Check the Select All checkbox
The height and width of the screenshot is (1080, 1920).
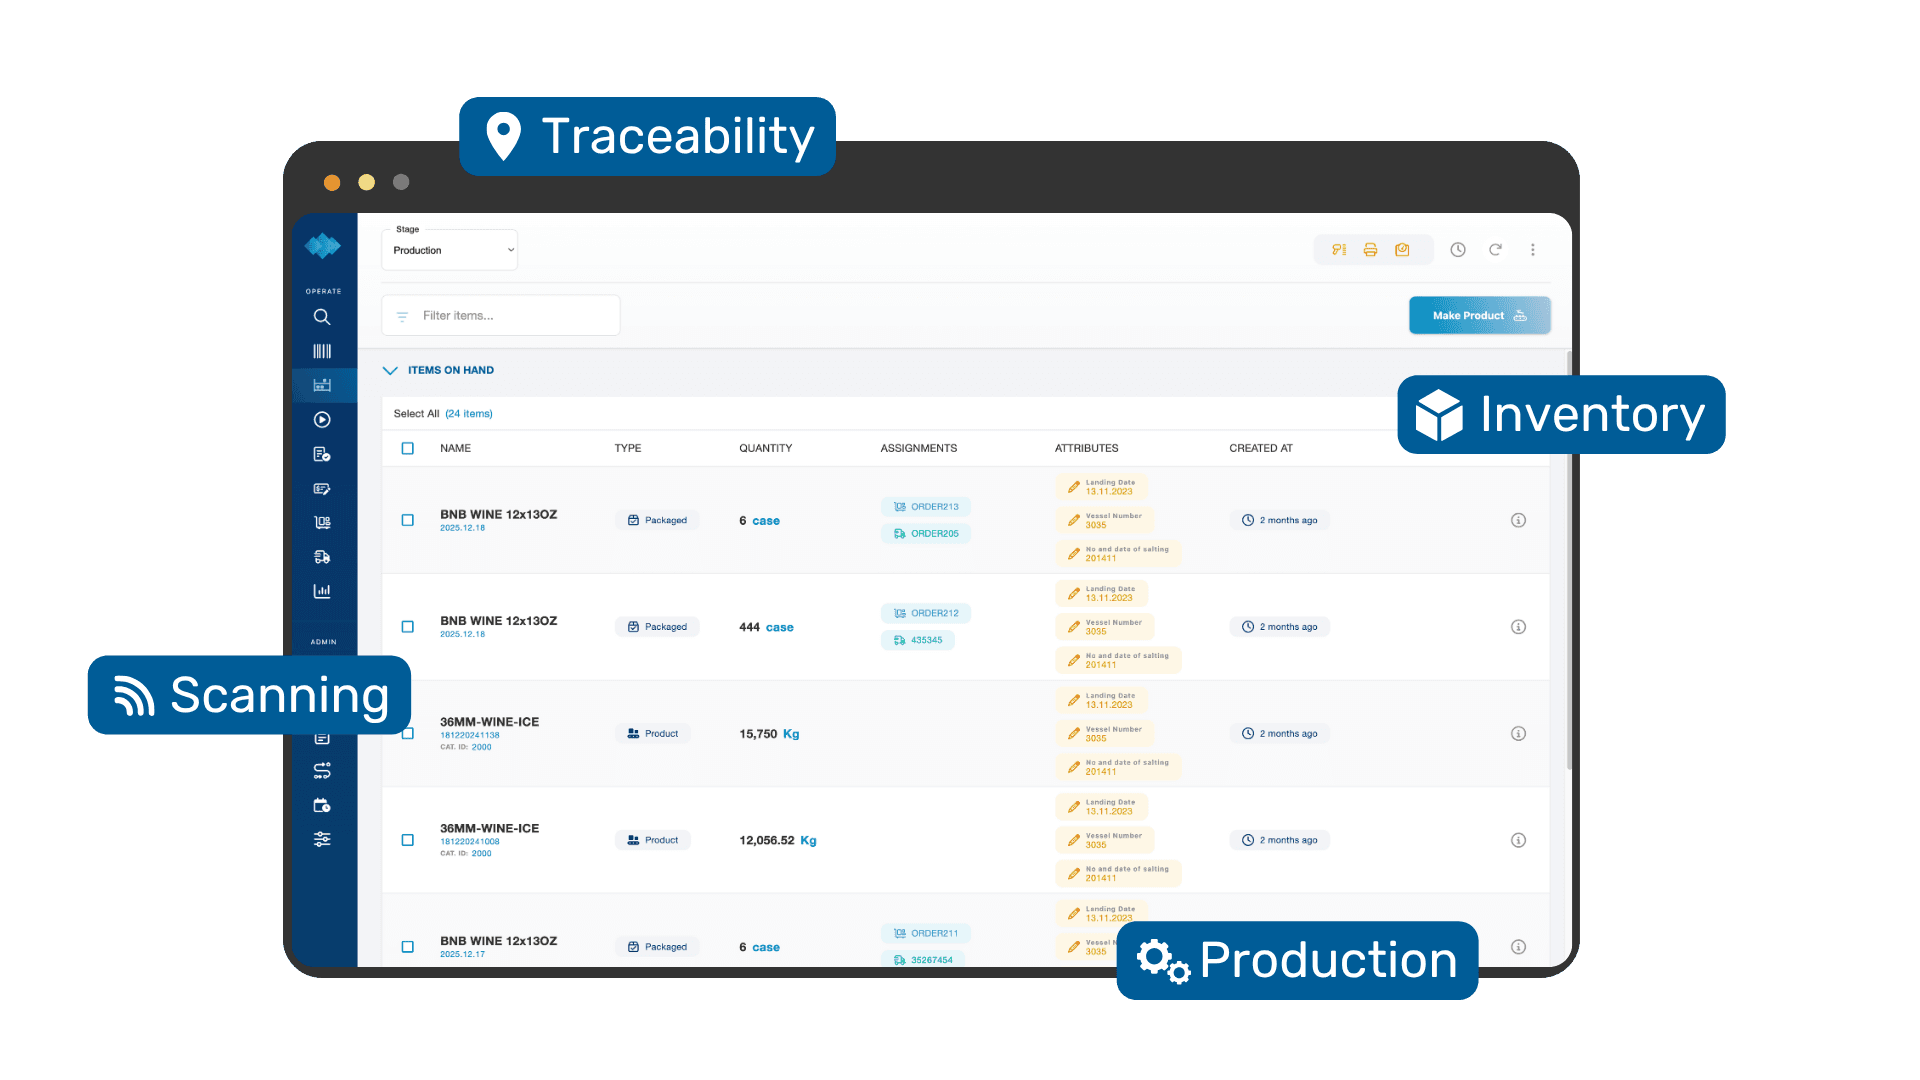coord(407,448)
